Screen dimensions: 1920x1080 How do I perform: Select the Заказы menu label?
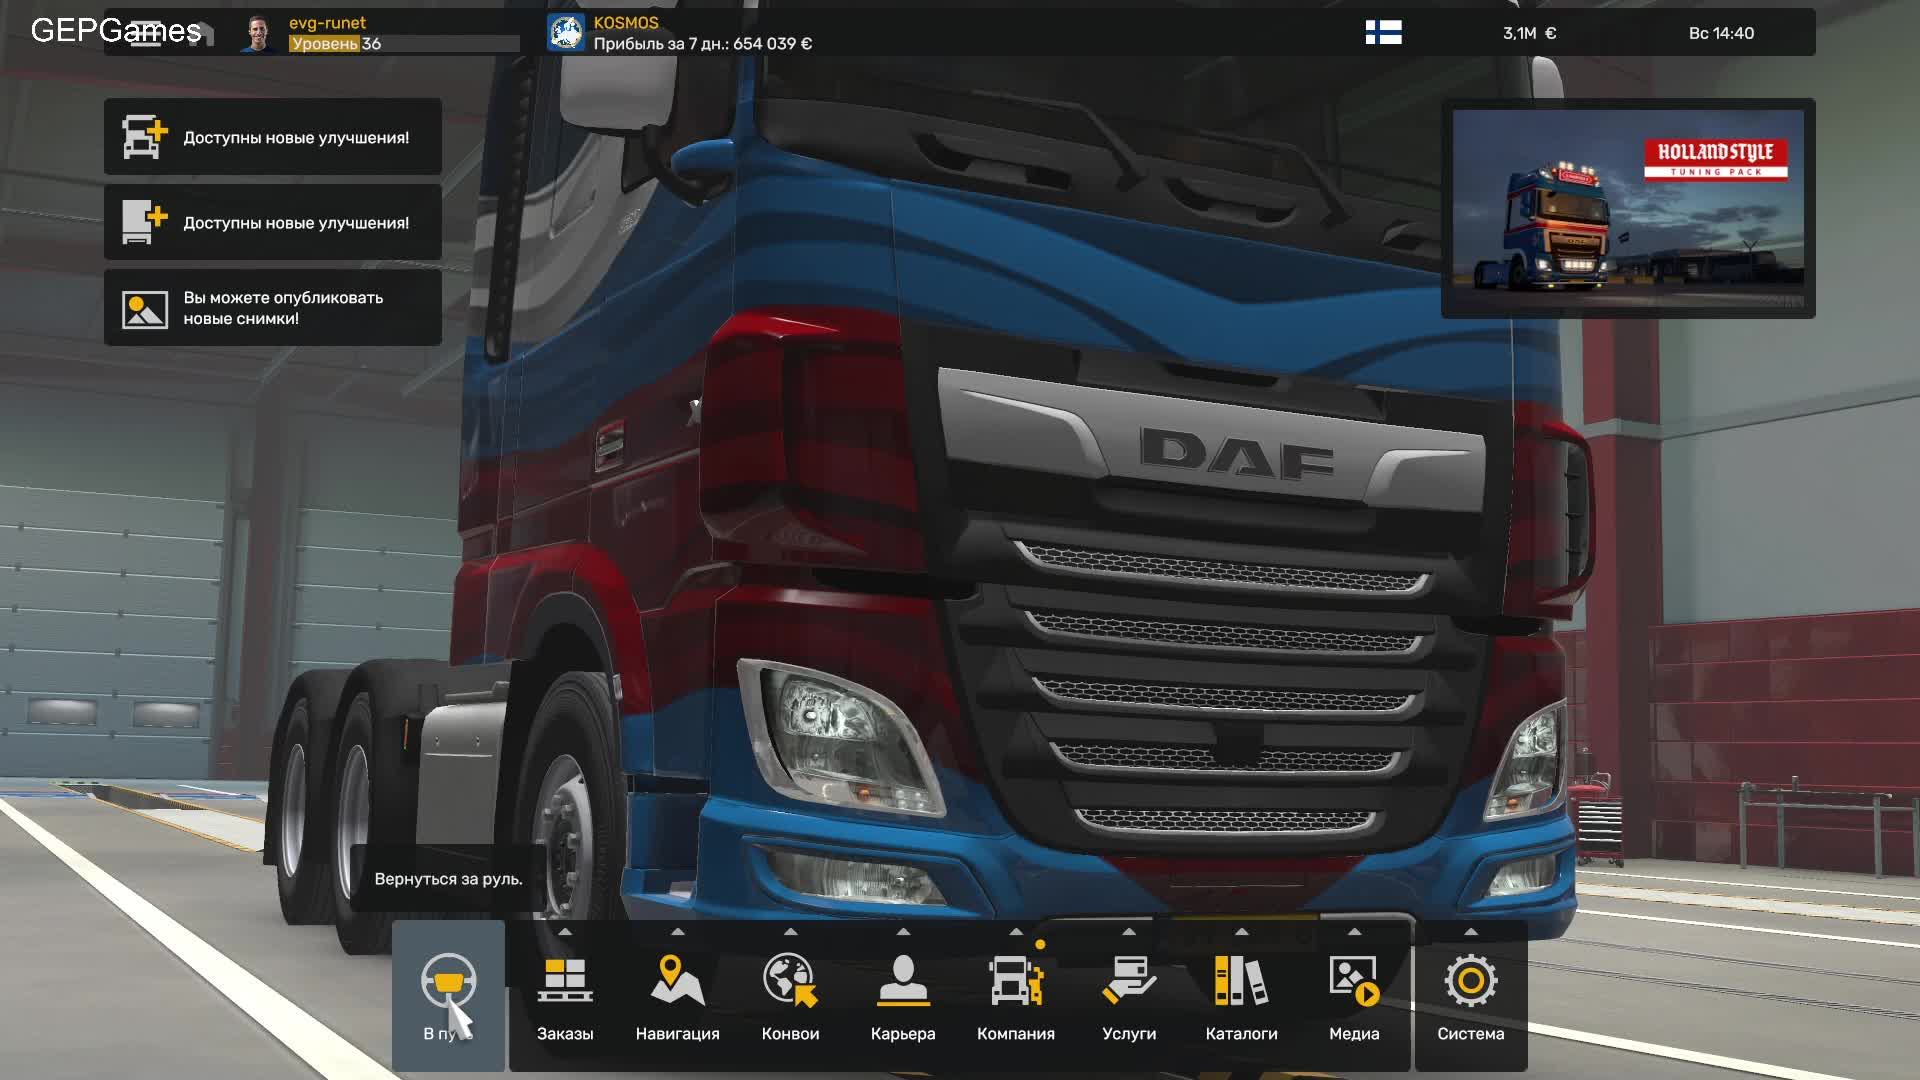click(x=565, y=1034)
